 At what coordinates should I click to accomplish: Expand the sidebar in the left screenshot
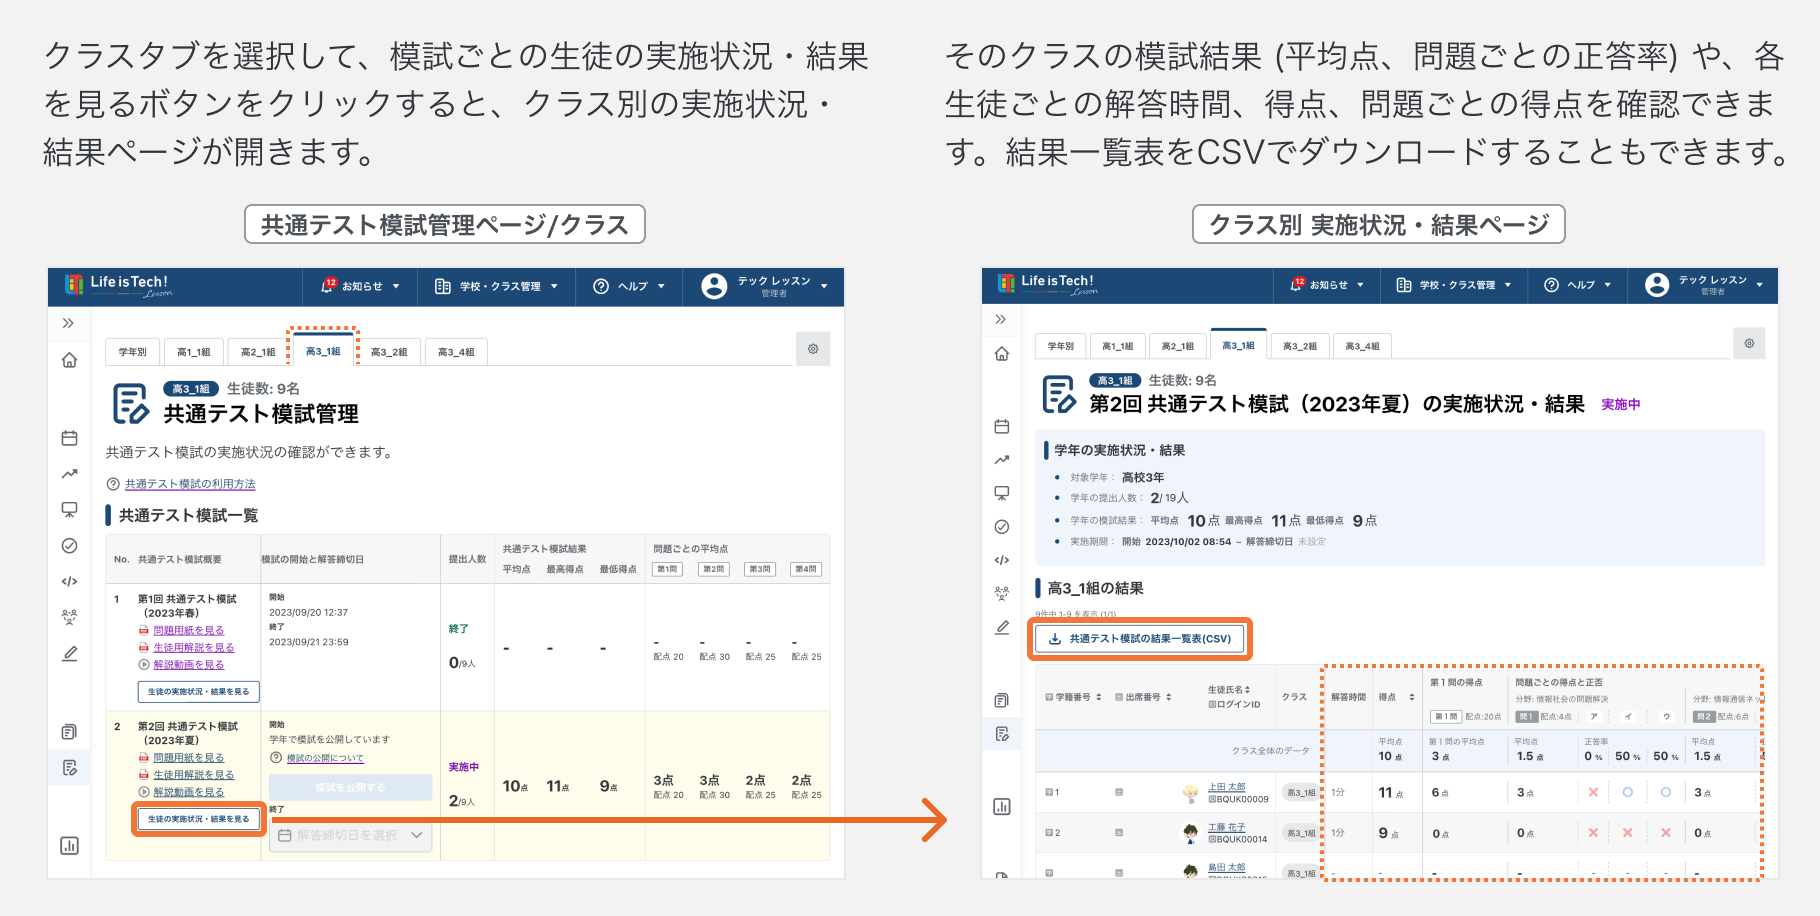click(68, 323)
